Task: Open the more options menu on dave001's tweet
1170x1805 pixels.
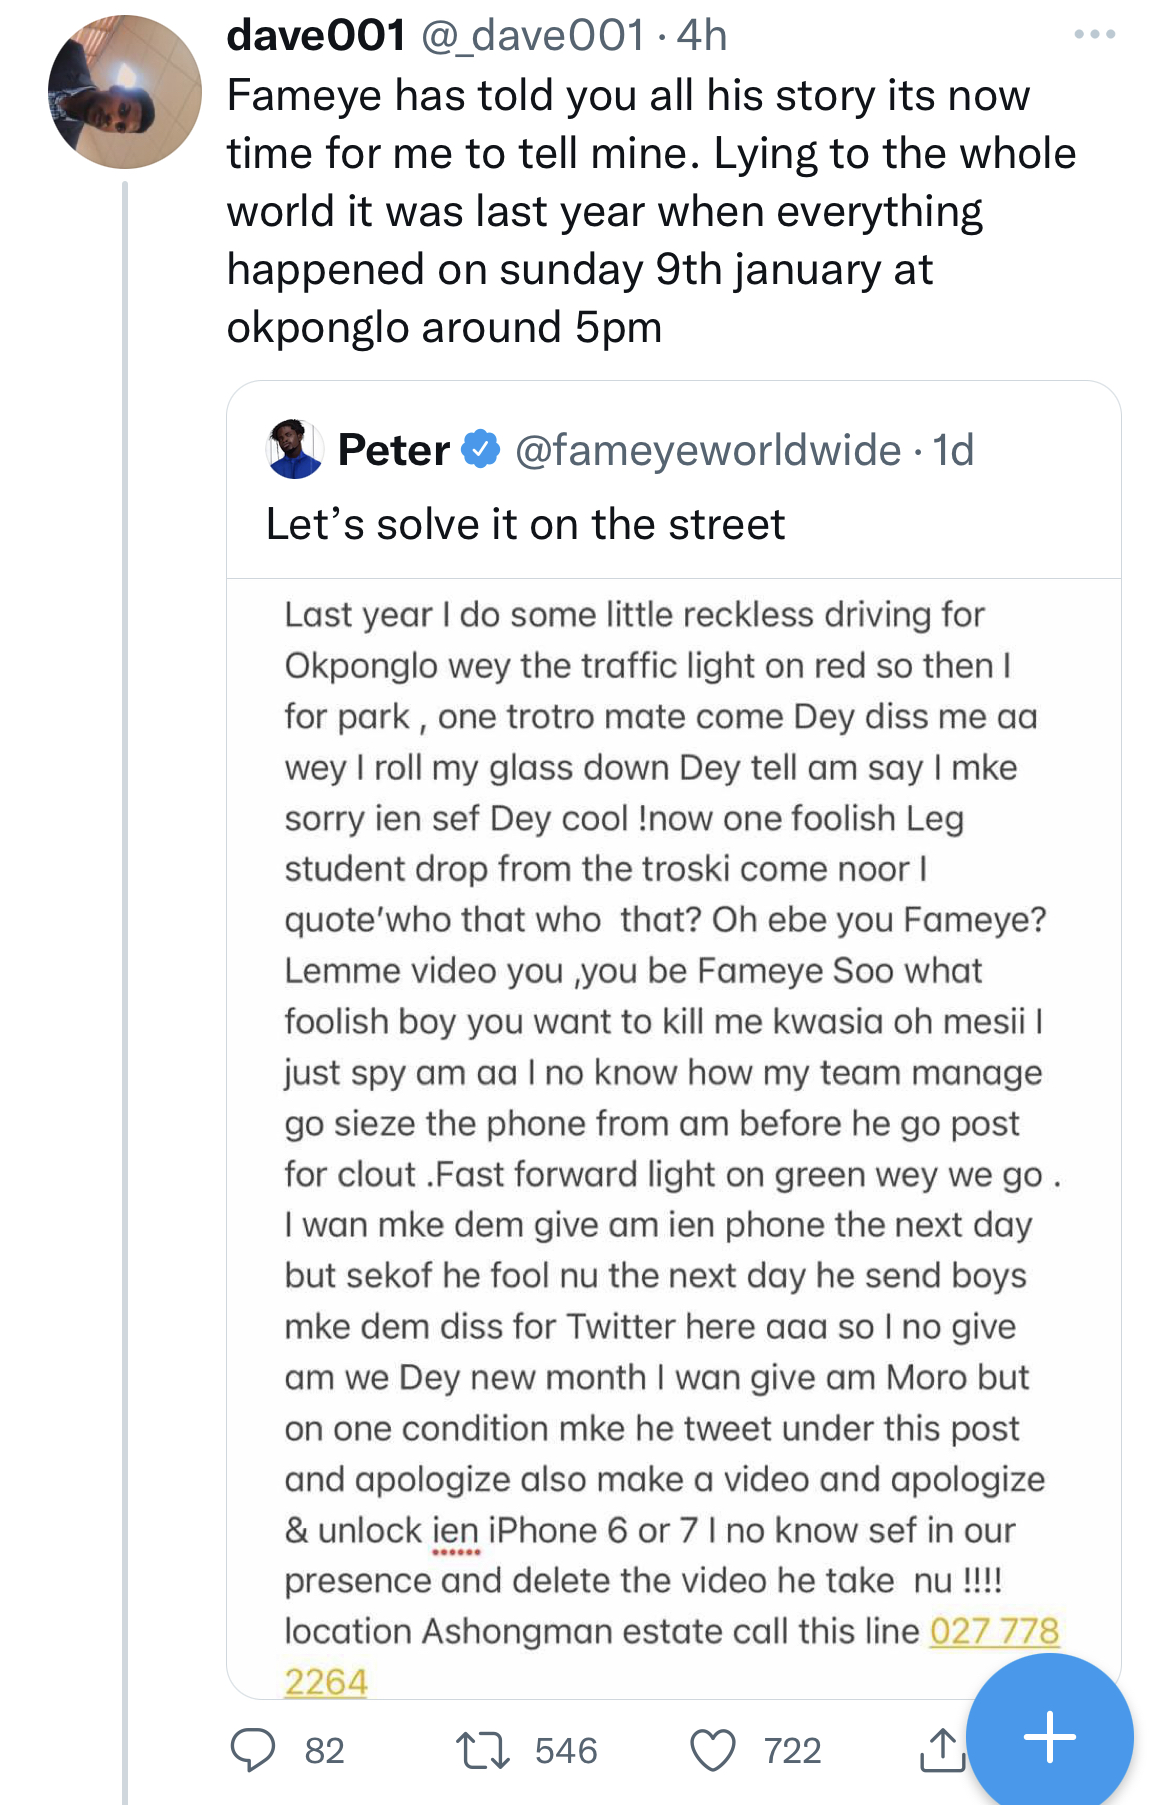Action: (x=1094, y=35)
